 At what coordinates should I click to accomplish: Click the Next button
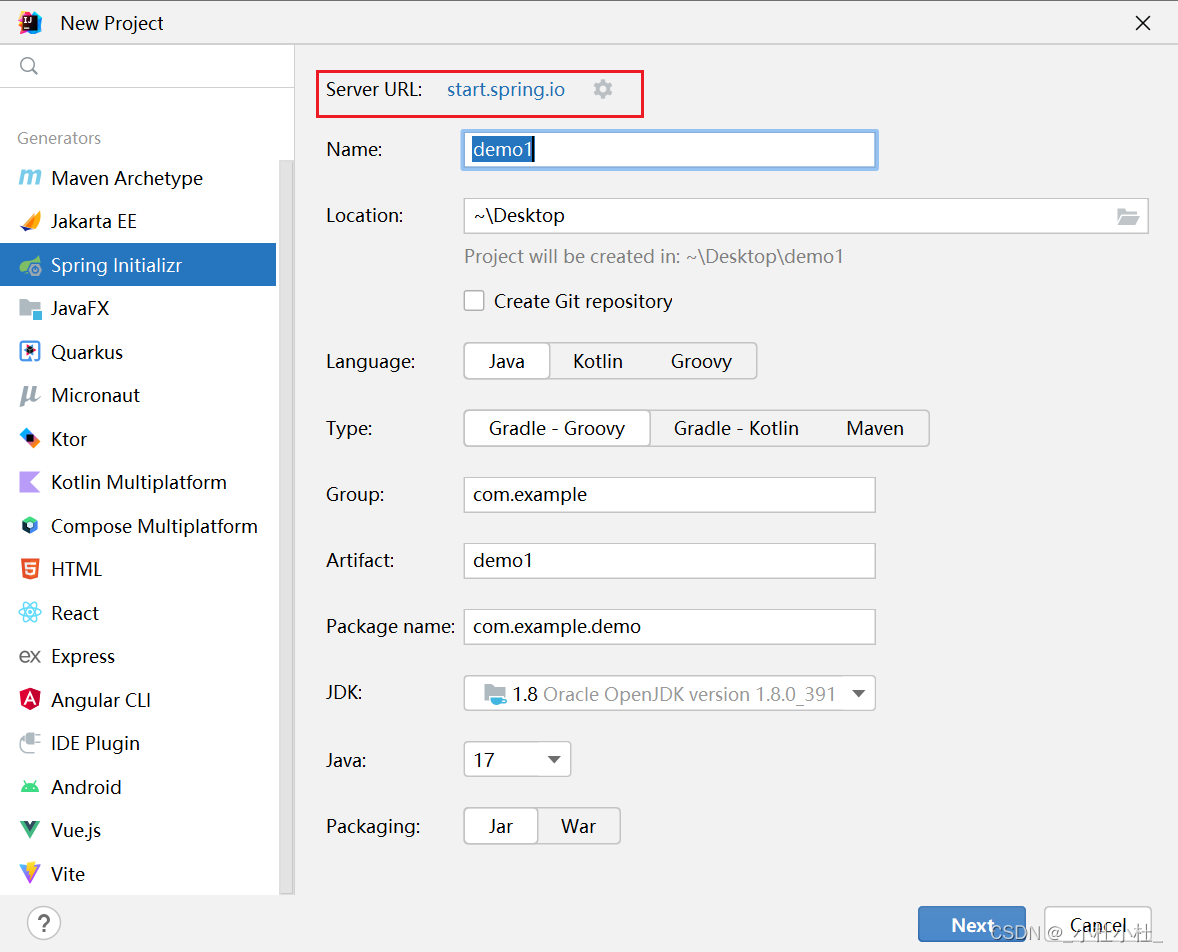[x=971, y=924]
